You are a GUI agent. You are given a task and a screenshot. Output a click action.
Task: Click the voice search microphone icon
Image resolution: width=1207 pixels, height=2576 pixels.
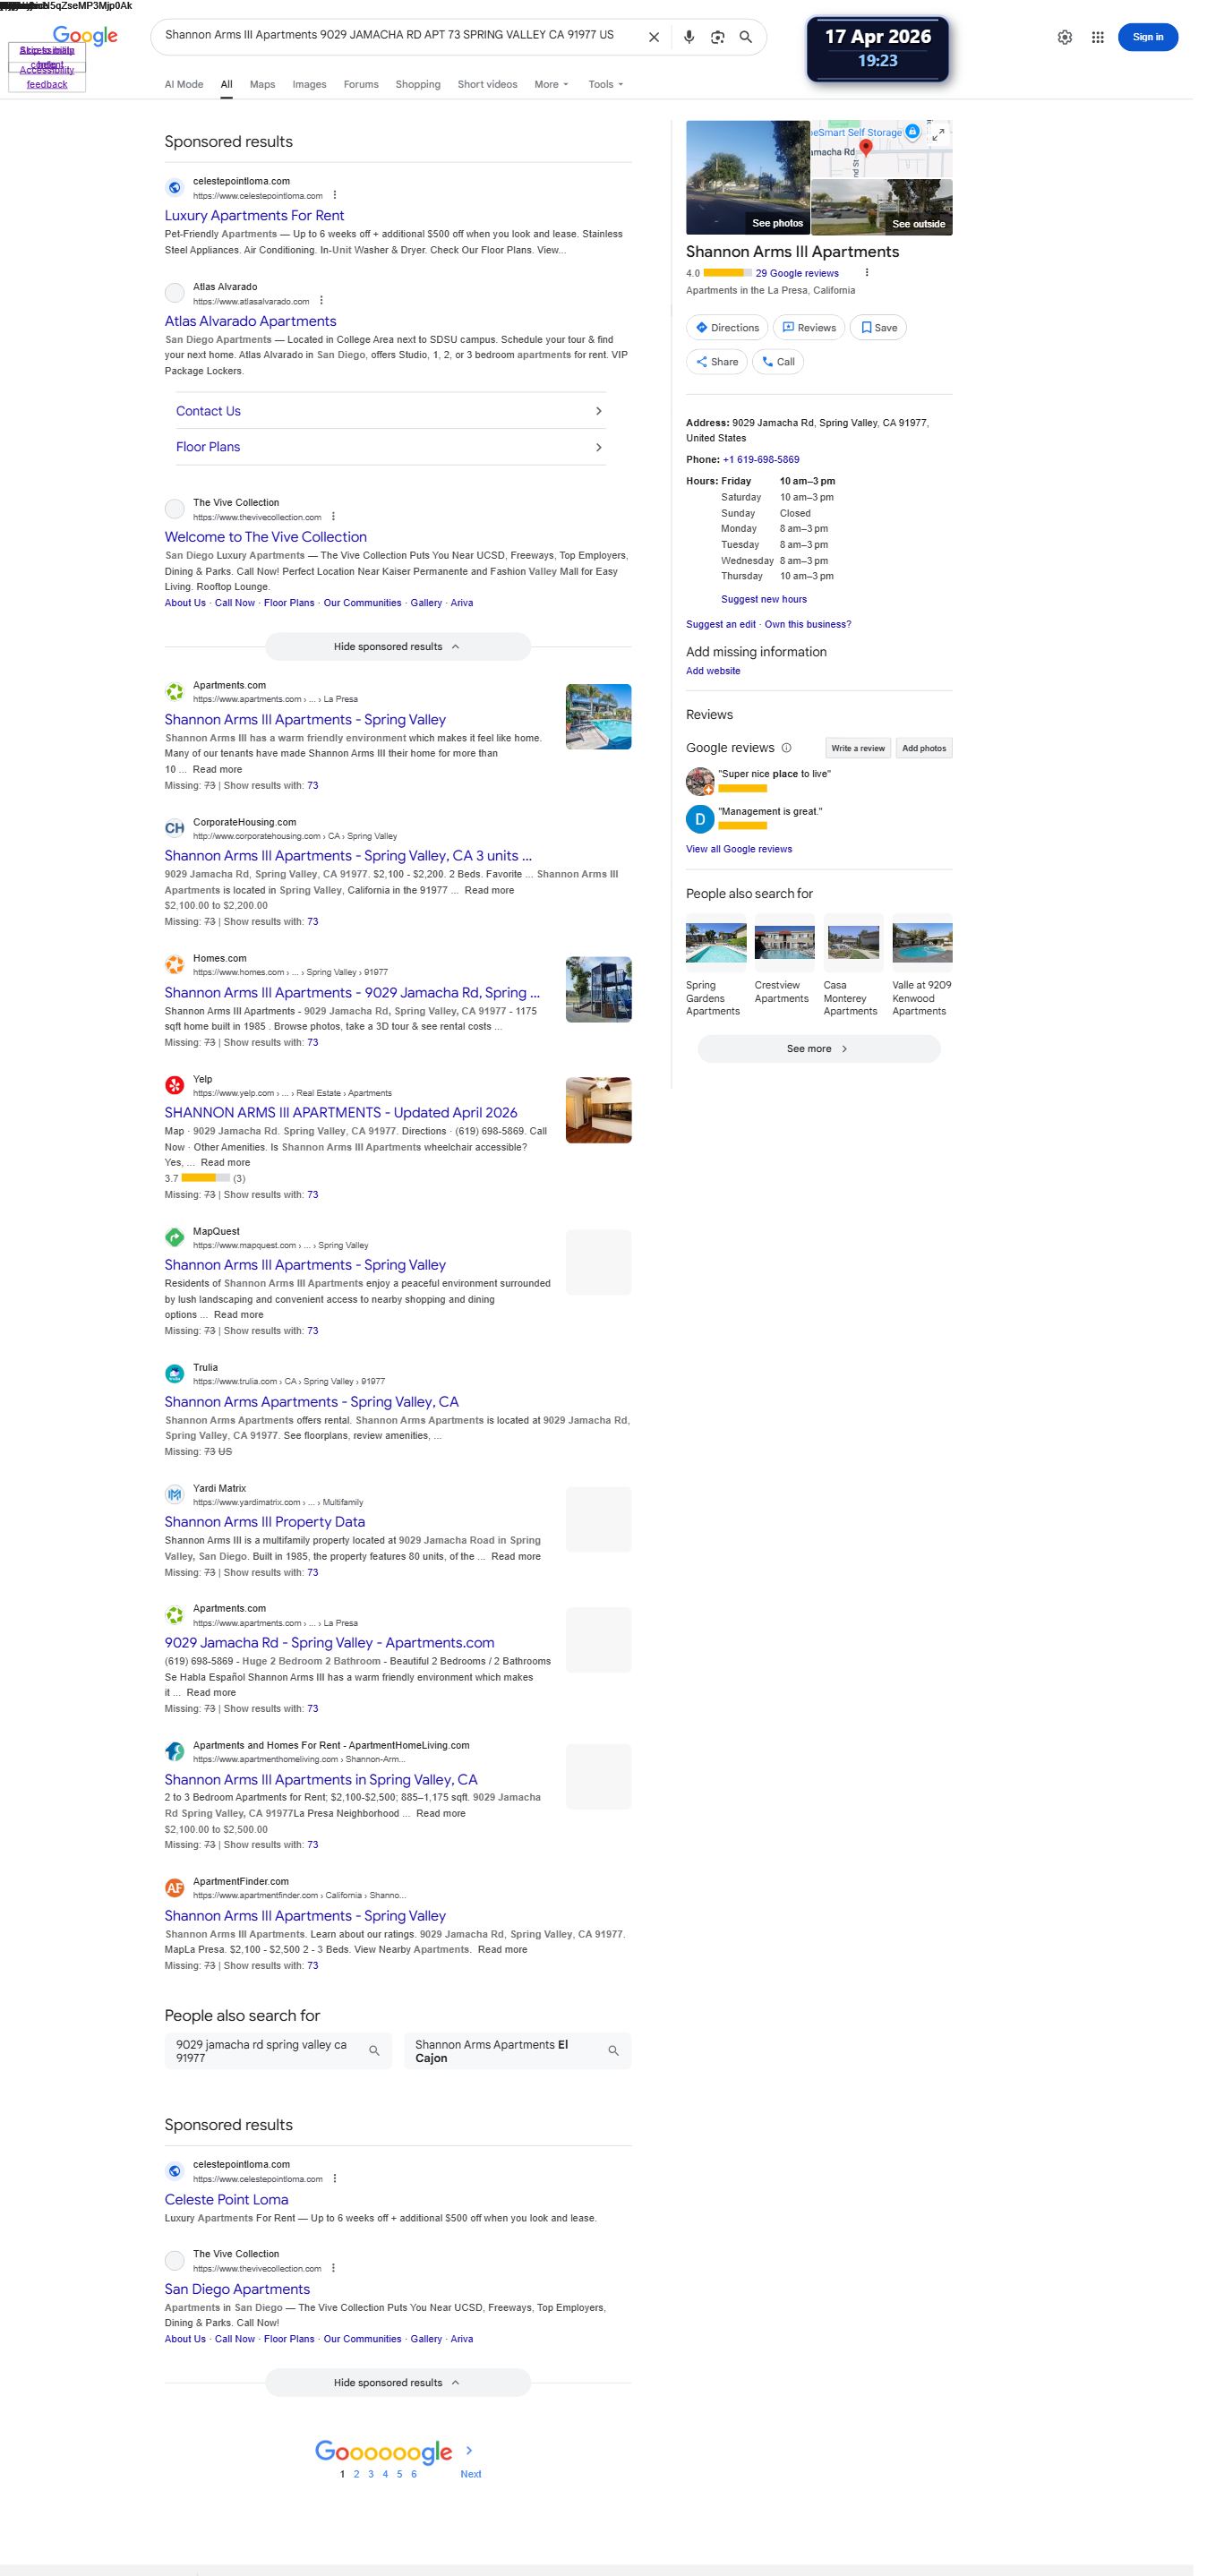click(688, 37)
